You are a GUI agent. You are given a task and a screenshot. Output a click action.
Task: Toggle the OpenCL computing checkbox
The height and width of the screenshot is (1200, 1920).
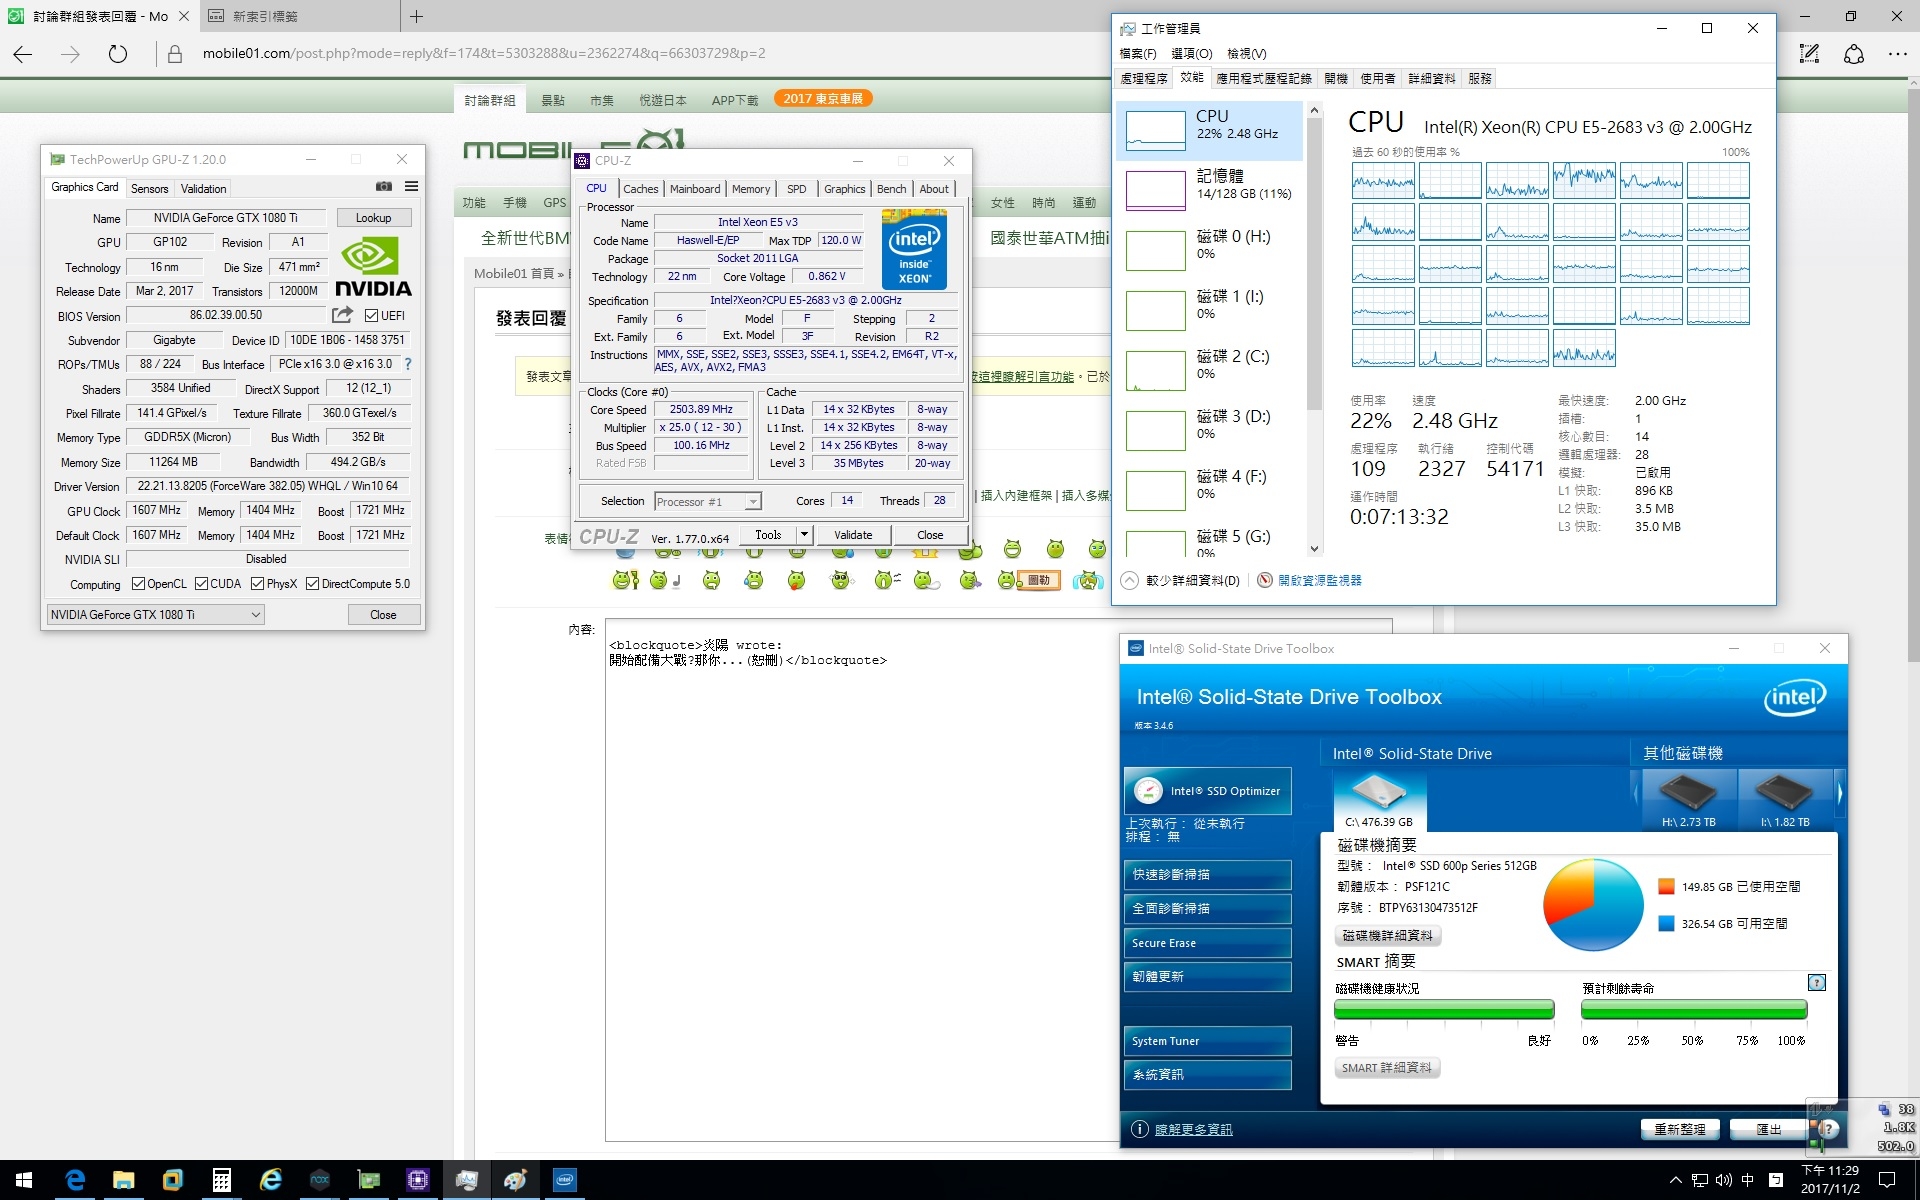(139, 584)
